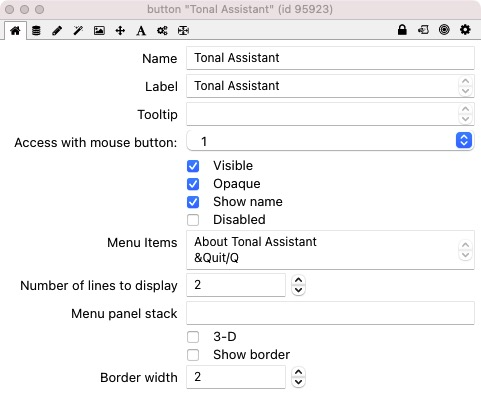Click About Tonal Assistant menu item line
The width and height of the screenshot is (481, 399).
[255, 242]
